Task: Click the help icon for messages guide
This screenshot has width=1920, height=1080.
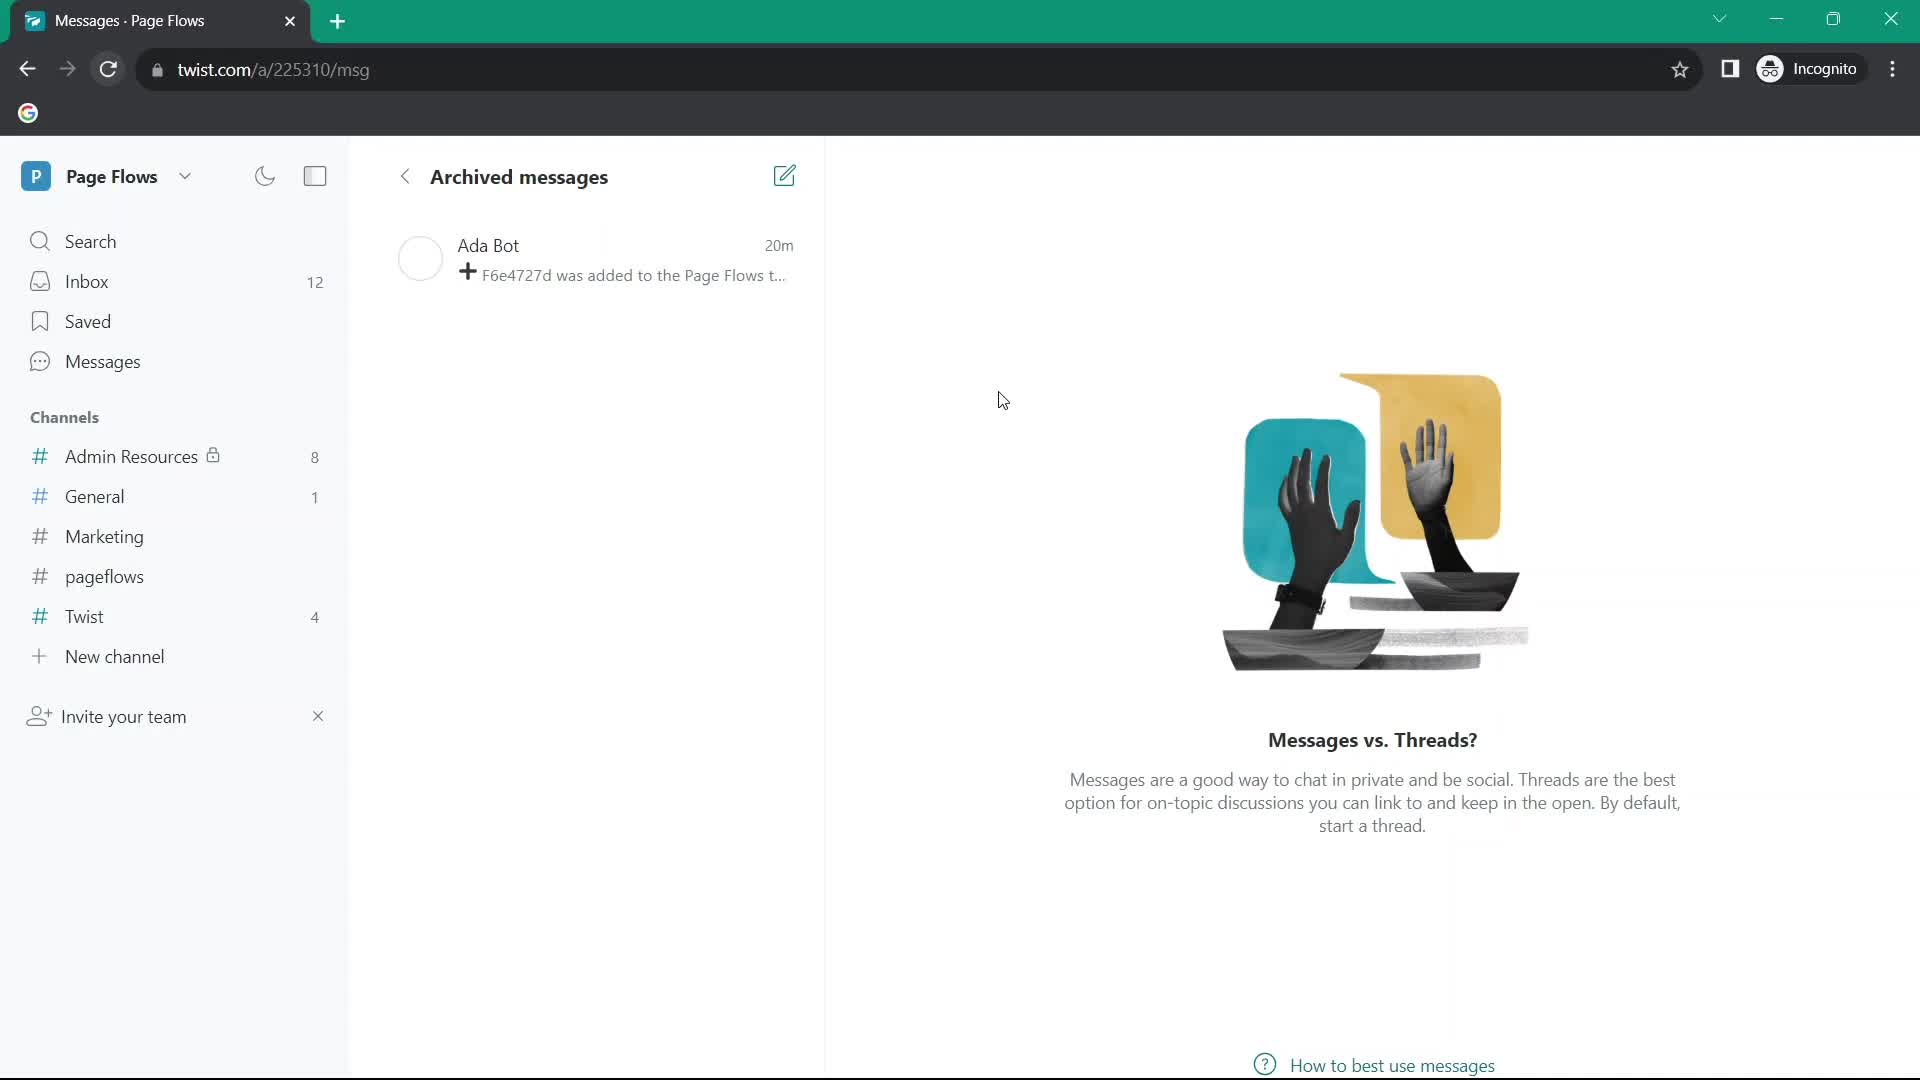Action: [x=1266, y=1065]
